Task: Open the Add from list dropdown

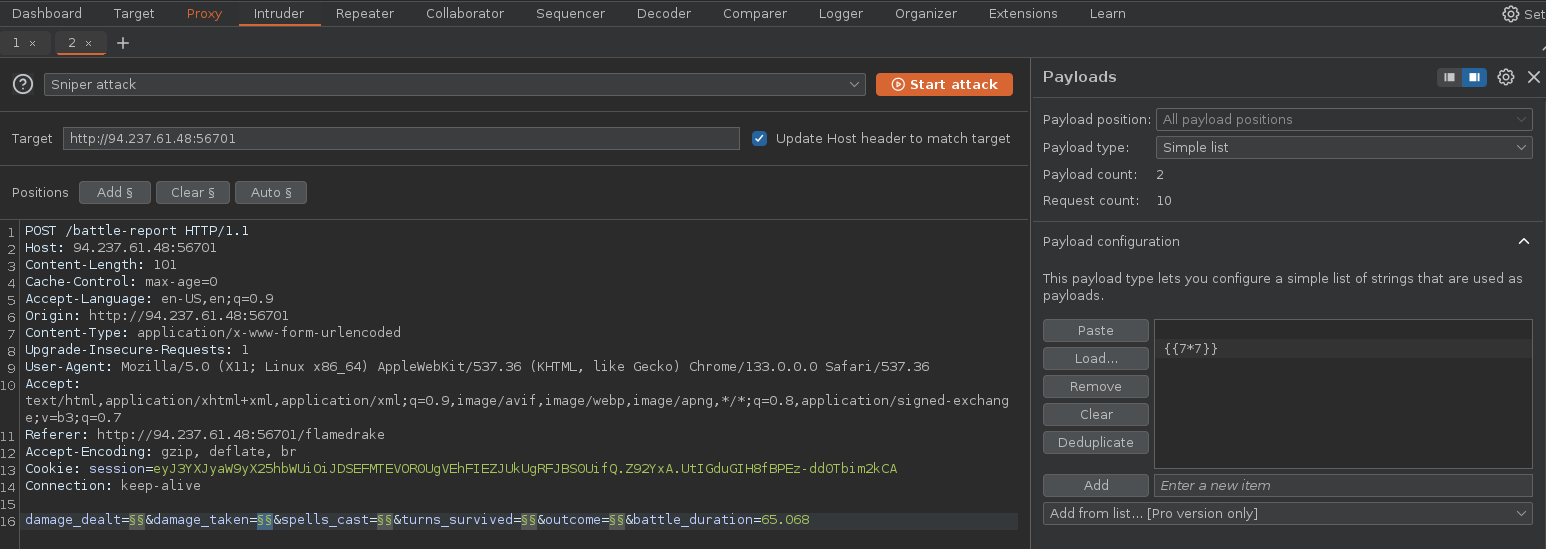Action: click(1287, 513)
